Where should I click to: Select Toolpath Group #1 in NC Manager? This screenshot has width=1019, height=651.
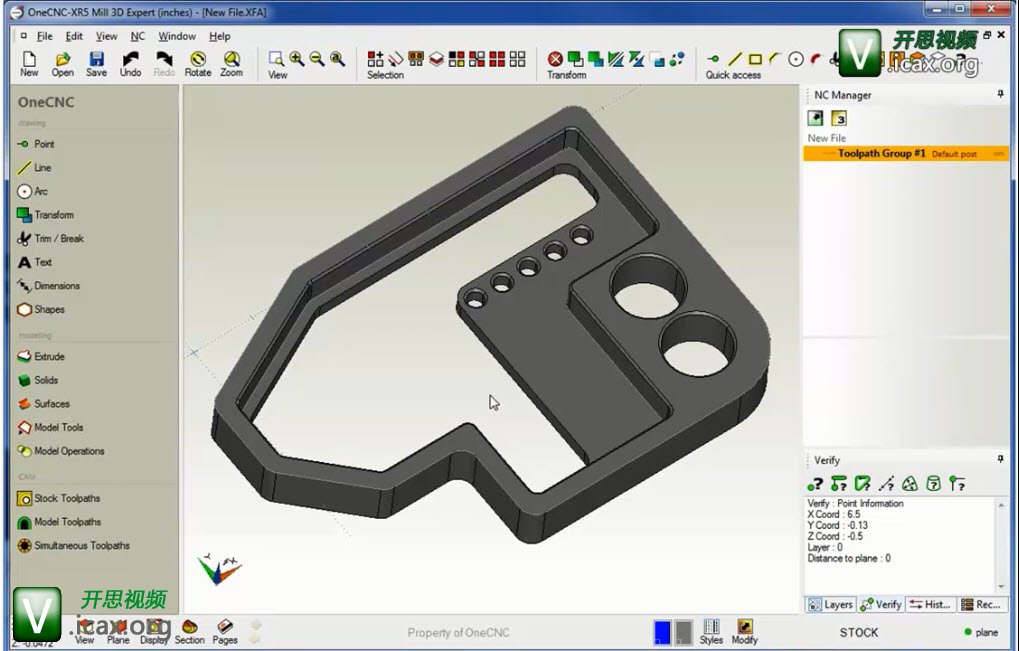(x=880, y=154)
